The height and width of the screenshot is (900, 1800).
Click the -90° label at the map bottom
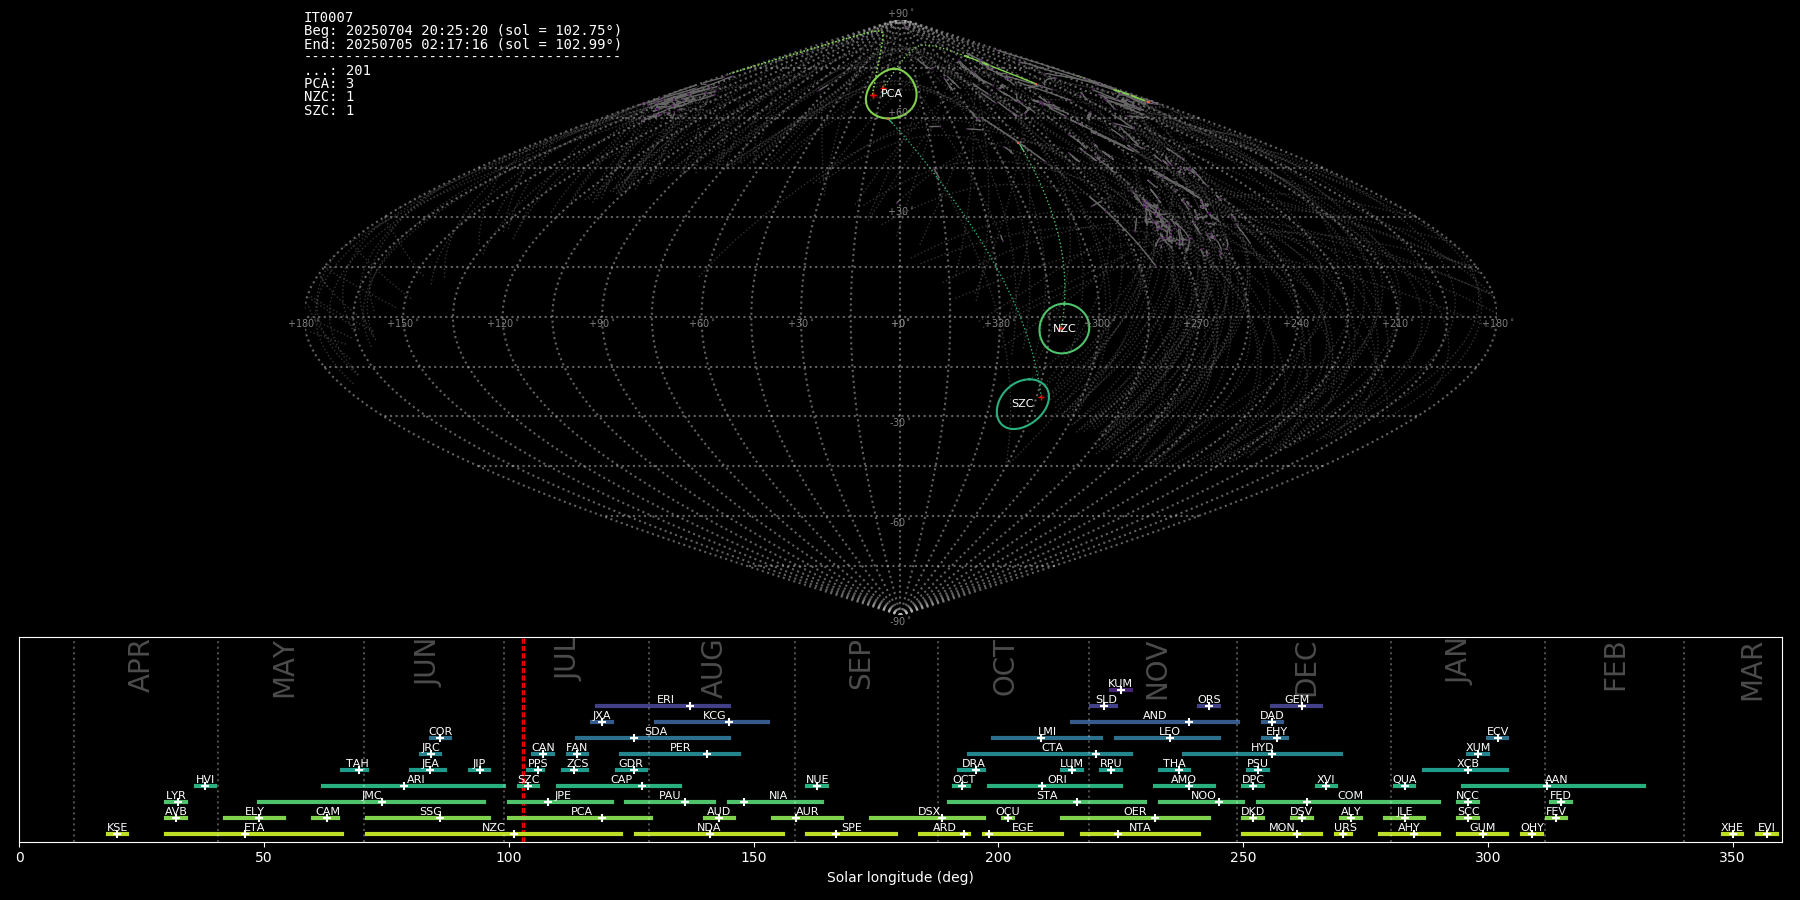[900, 621]
